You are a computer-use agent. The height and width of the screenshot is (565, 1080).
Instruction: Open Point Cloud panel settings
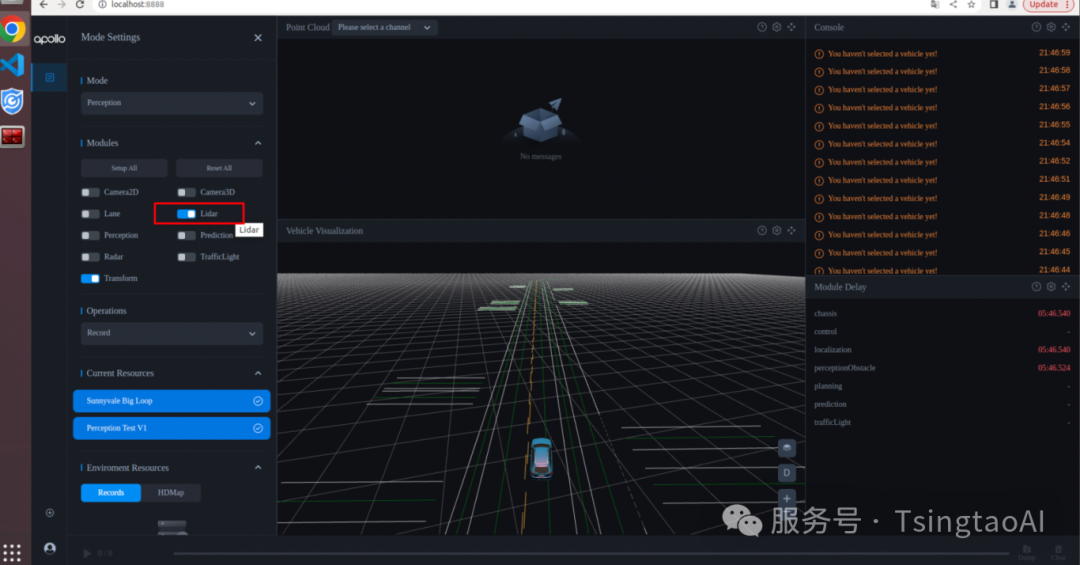(x=776, y=27)
